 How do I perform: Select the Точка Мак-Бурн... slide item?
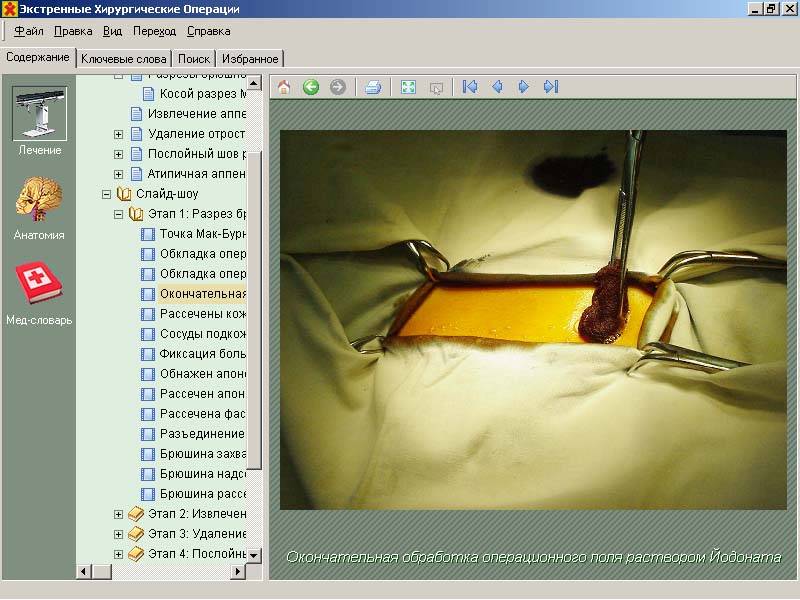click(x=202, y=234)
